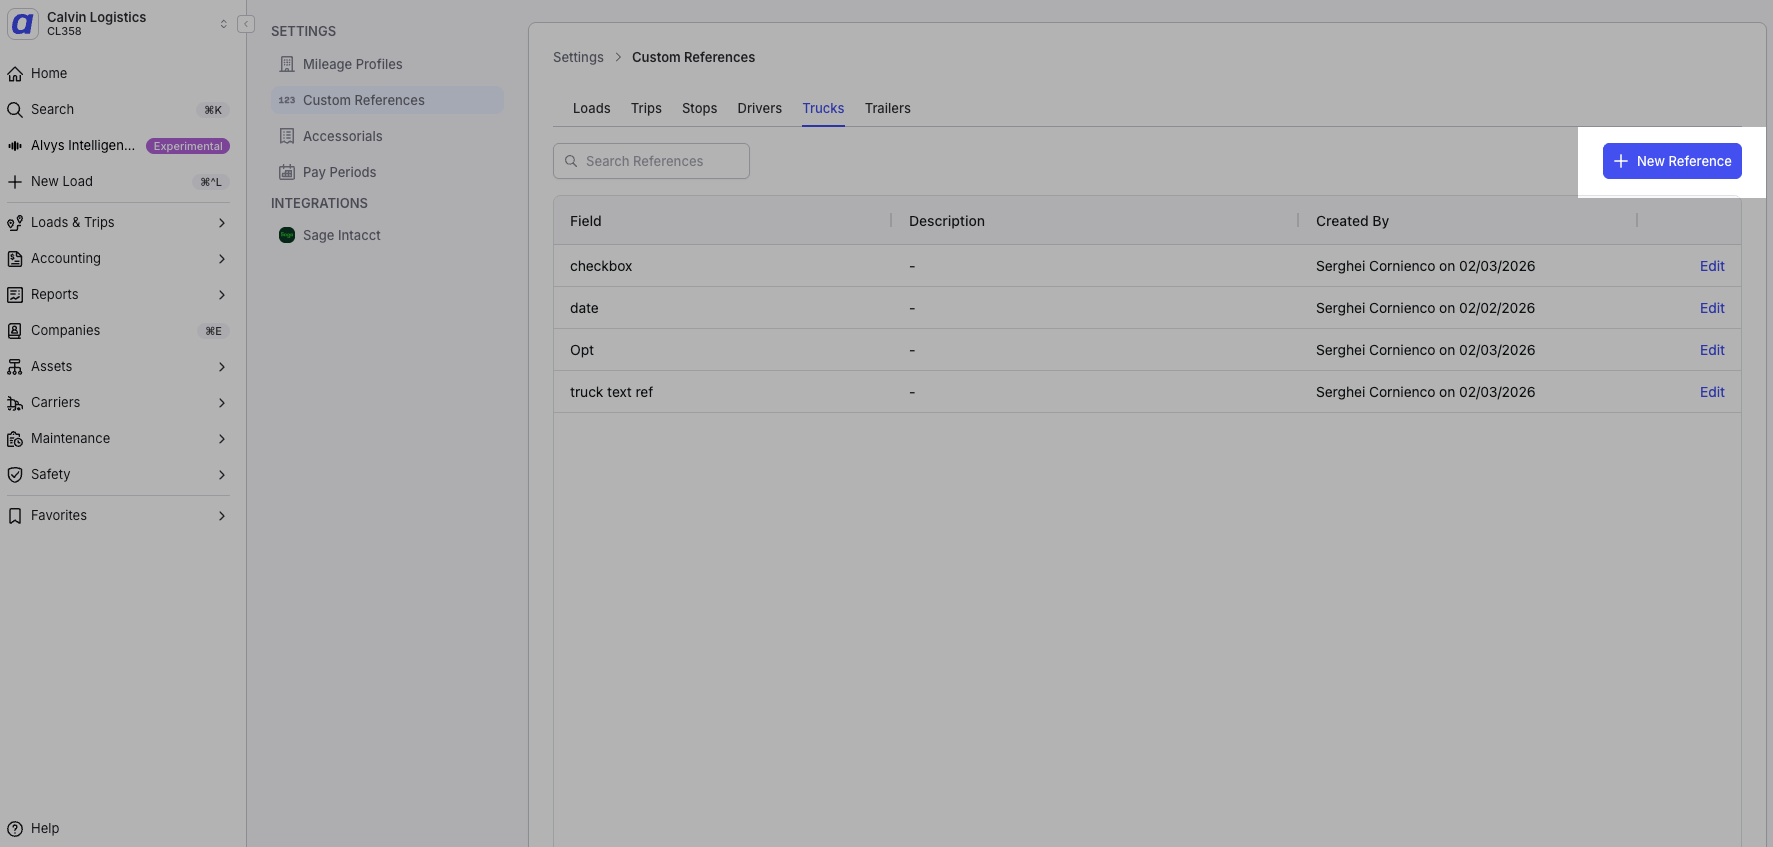Expand the Carriers chevron
The height and width of the screenshot is (847, 1773).
(x=222, y=403)
